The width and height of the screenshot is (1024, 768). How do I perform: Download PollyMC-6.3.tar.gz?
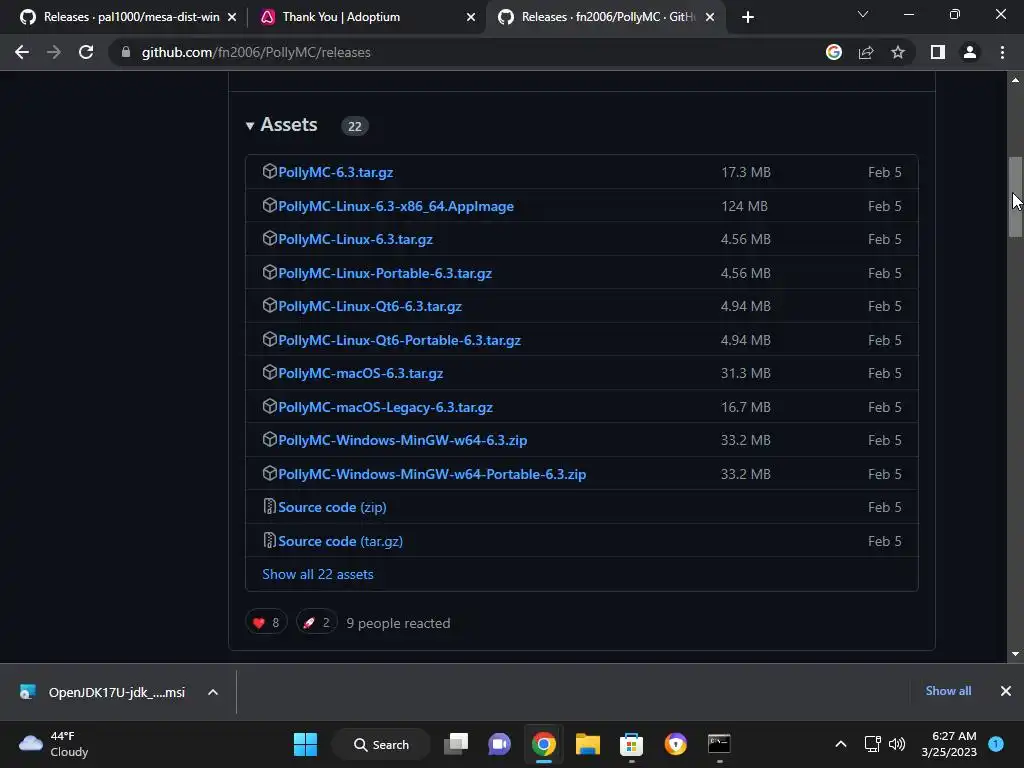pos(335,172)
